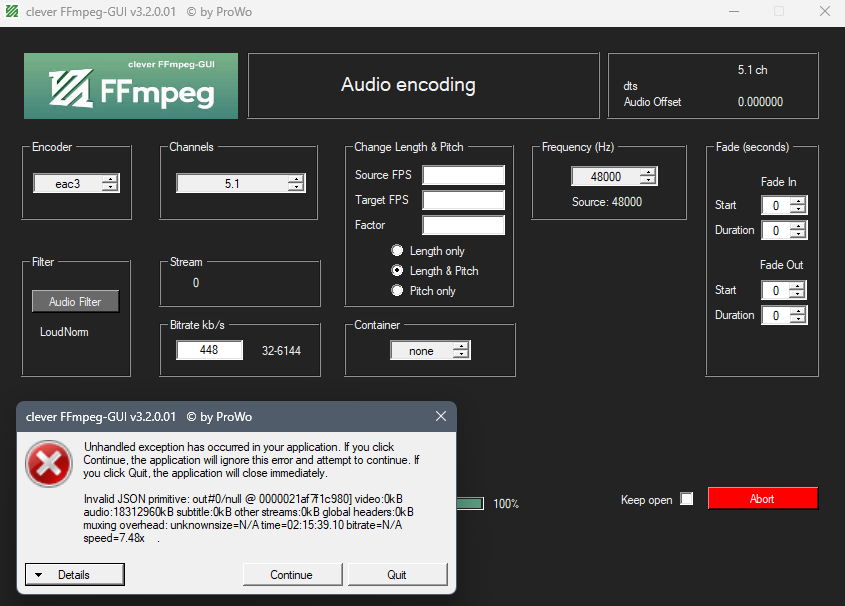Click the Fade In Start value field

776,205
